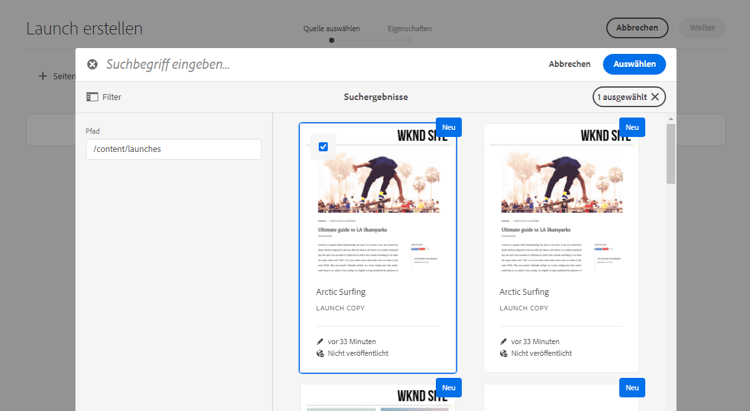
Task: Click the bottom-right blank card with Neu badge
Action: [561, 398]
